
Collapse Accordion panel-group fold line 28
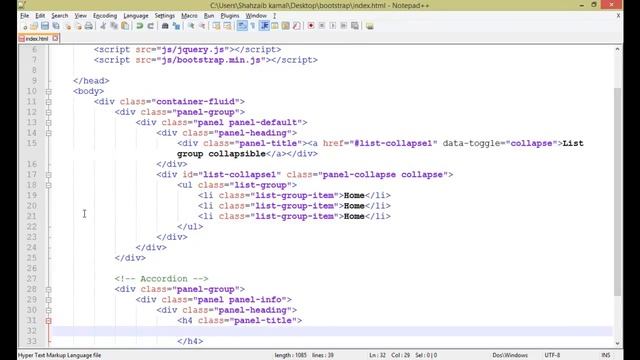[x=49, y=289]
